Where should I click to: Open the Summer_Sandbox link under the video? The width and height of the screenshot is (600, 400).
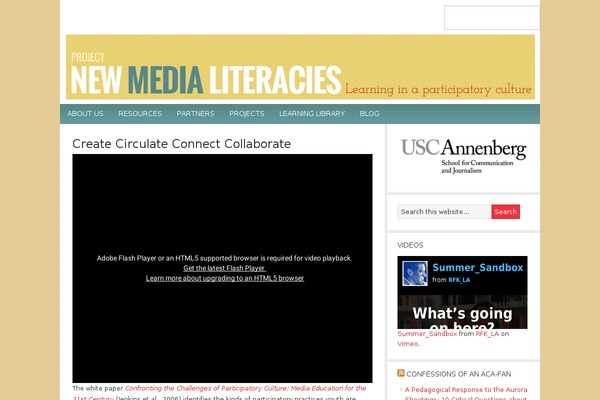pos(427,334)
